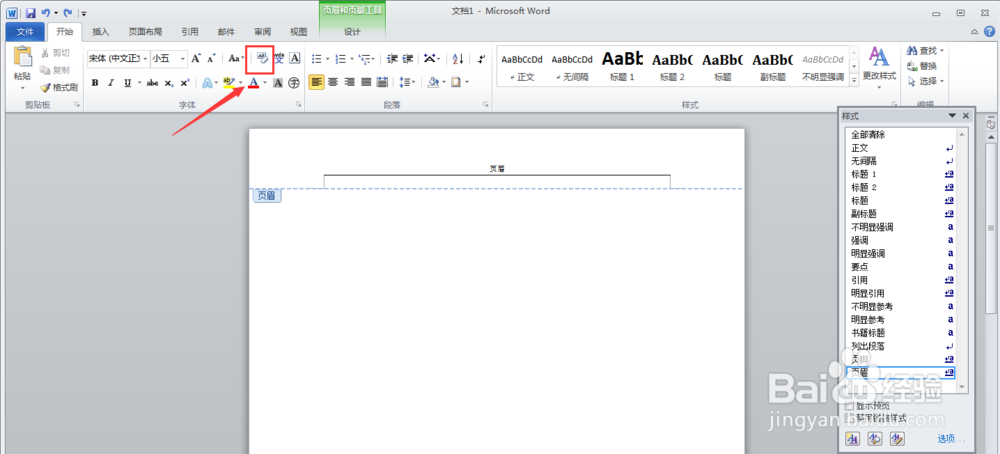Click the Replace (替换) button

click(x=922, y=66)
